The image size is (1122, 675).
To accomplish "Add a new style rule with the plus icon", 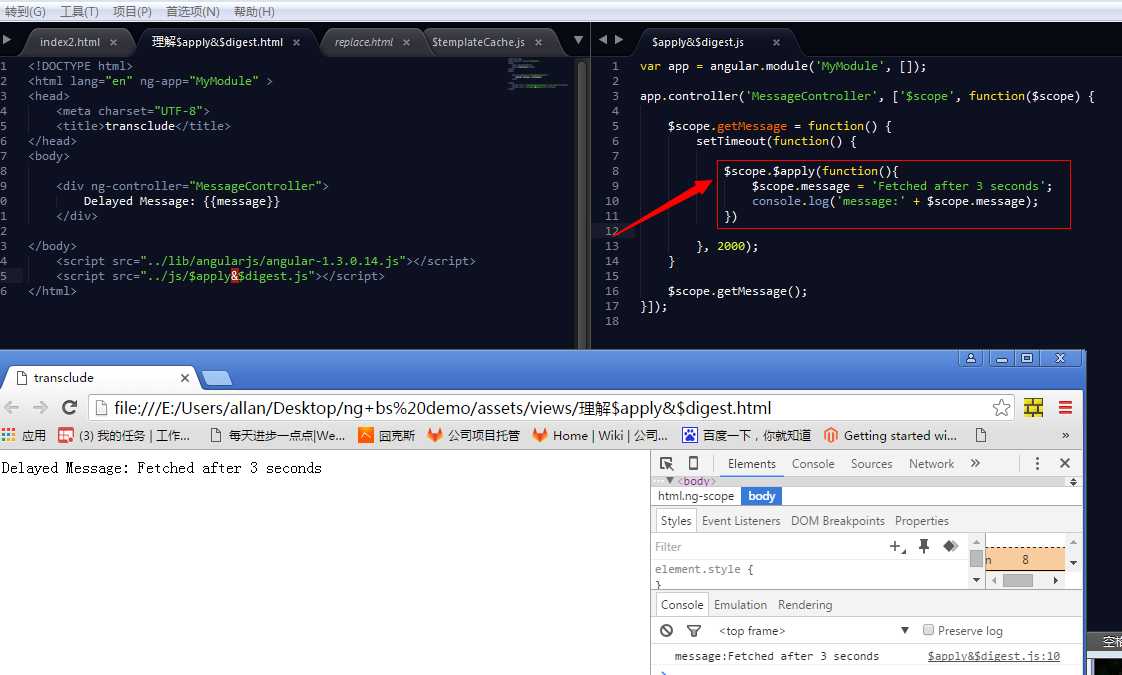I will 897,547.
